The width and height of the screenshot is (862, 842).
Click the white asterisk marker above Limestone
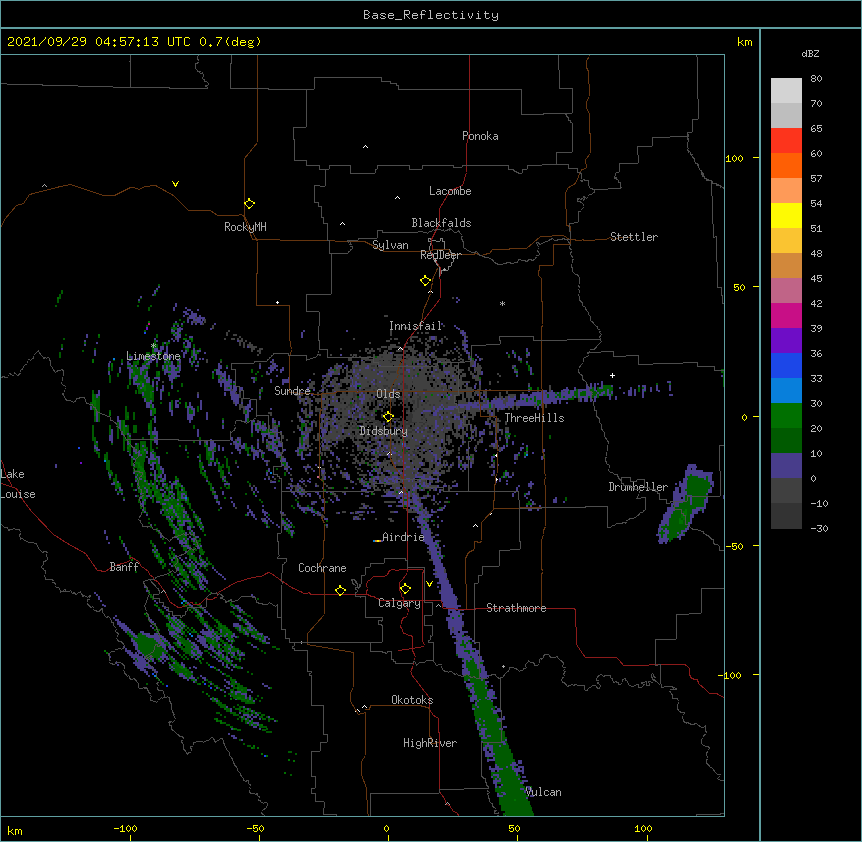pyautogui.click(x=154, y=346)
